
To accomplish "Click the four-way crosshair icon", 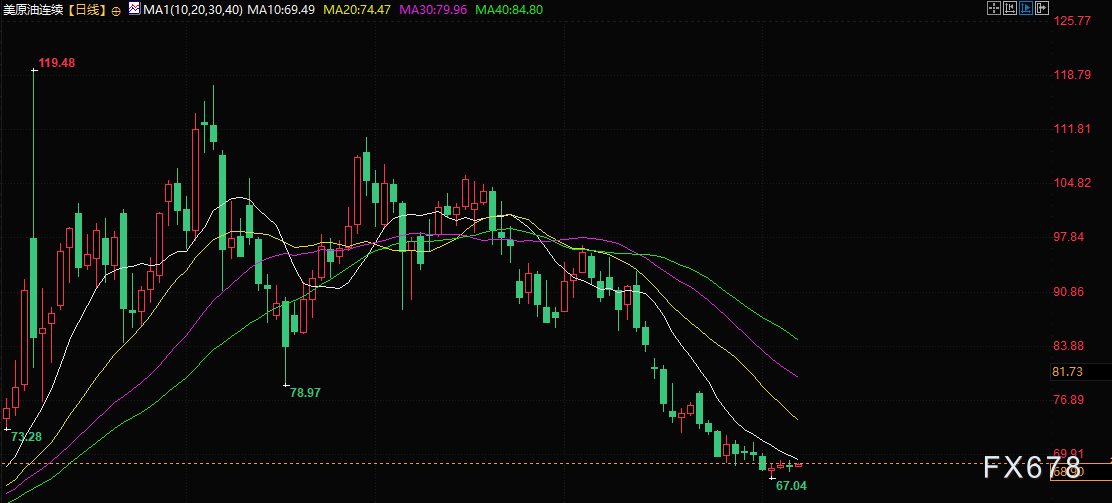I will 993,9.
